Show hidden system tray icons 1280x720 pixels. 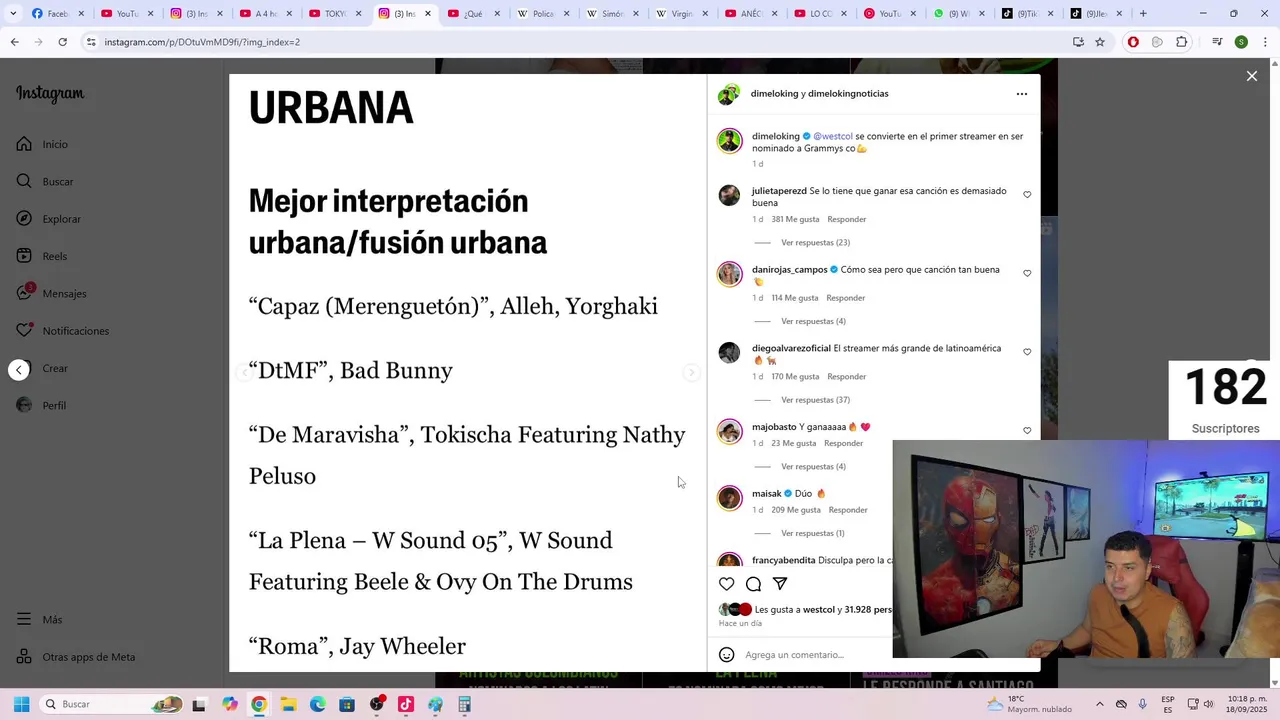(x=1100, y=704)
